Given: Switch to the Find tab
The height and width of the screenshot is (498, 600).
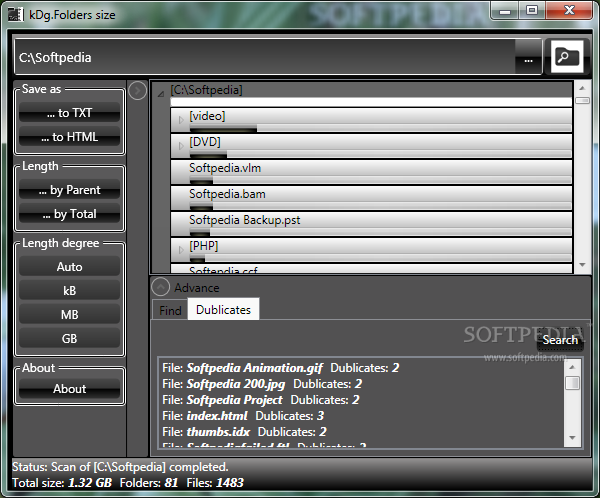Looking at the screenshot, I should click(x=170, y=310).
